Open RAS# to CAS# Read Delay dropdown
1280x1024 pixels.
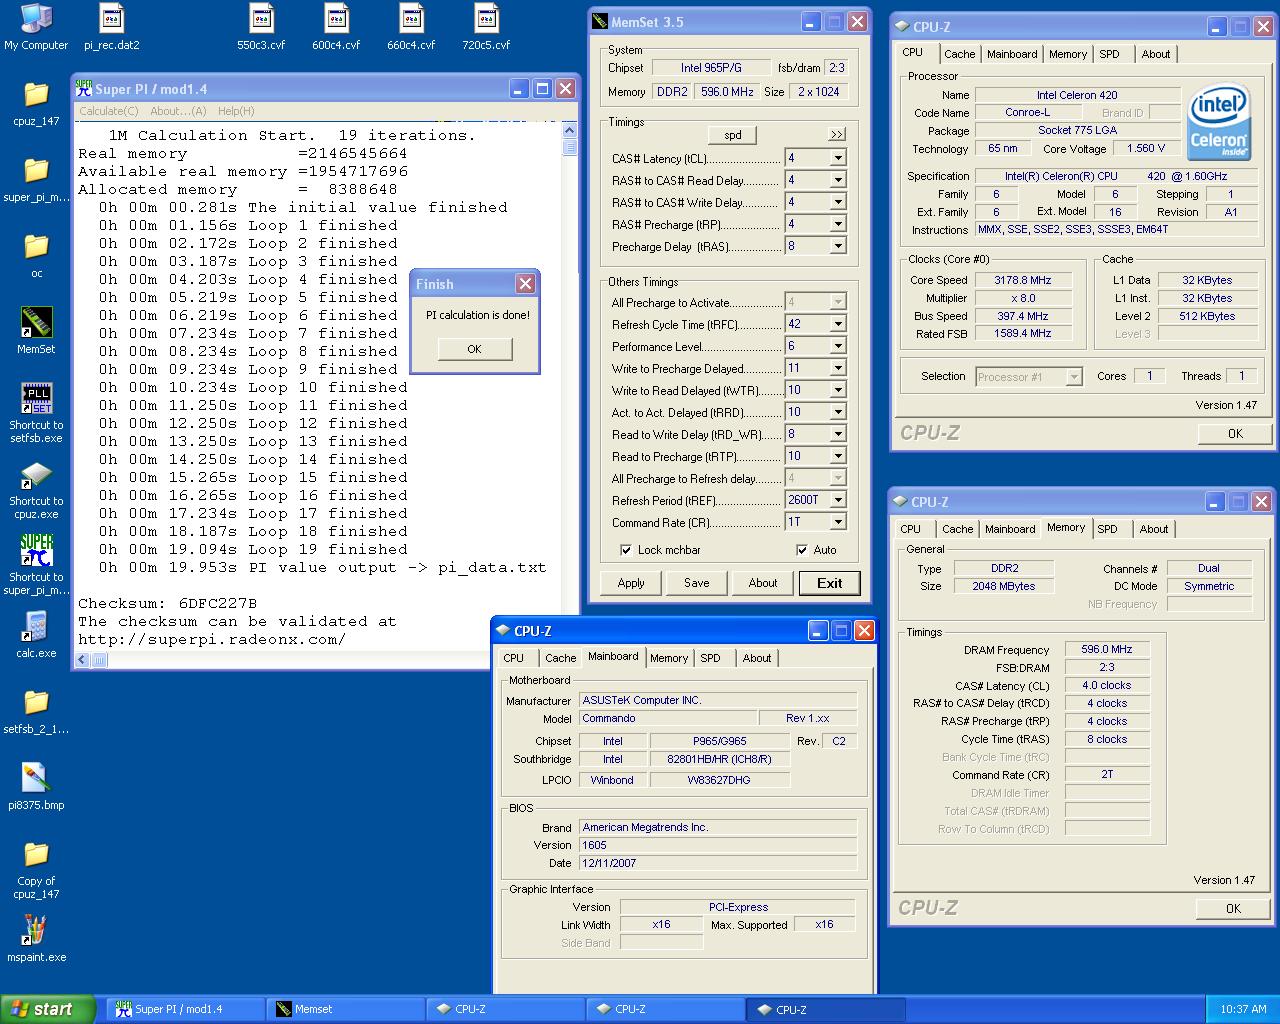838,180
